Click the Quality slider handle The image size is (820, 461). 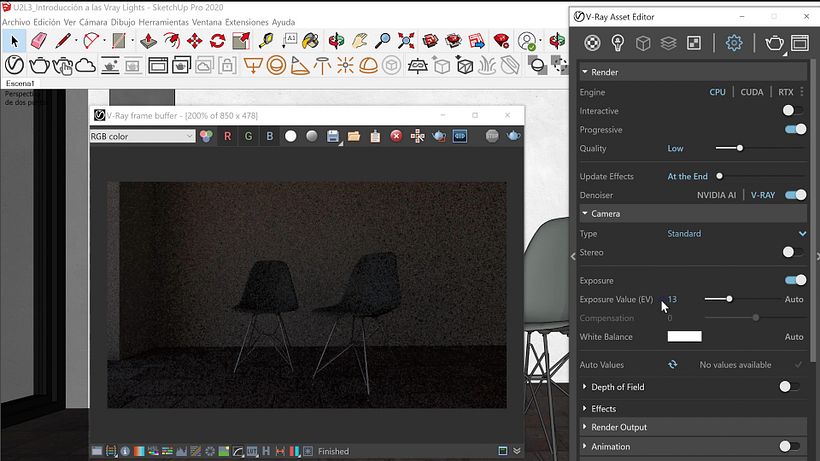click(740, 148)
